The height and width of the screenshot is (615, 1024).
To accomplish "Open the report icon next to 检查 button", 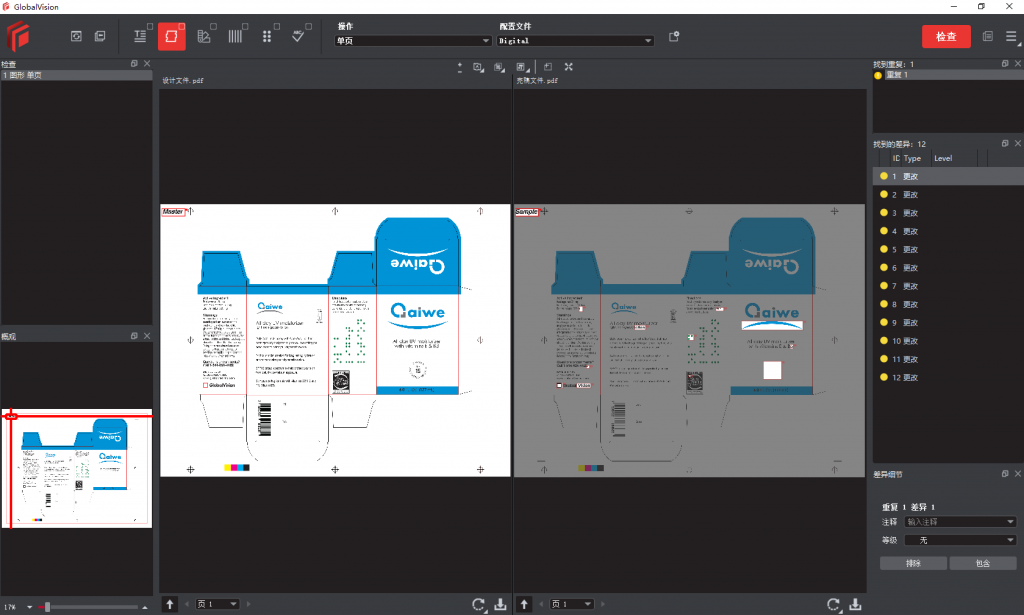I will [x=987, y=37].
